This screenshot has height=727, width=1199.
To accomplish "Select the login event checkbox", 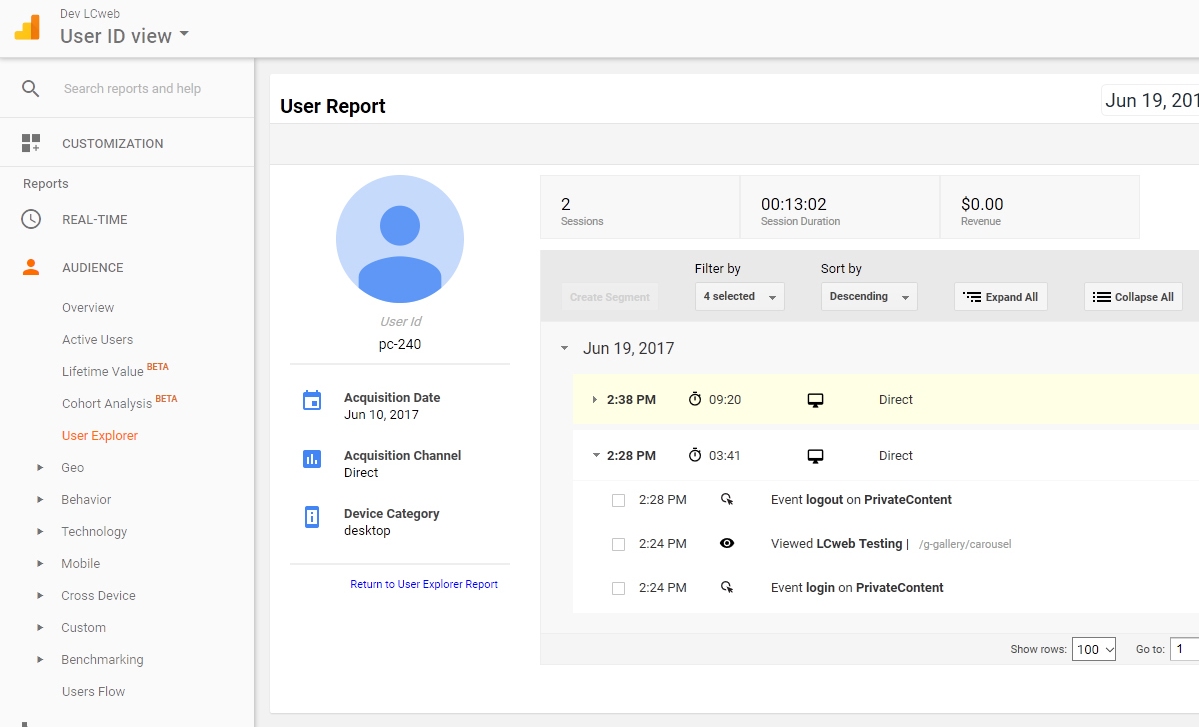I will (618, 588).
